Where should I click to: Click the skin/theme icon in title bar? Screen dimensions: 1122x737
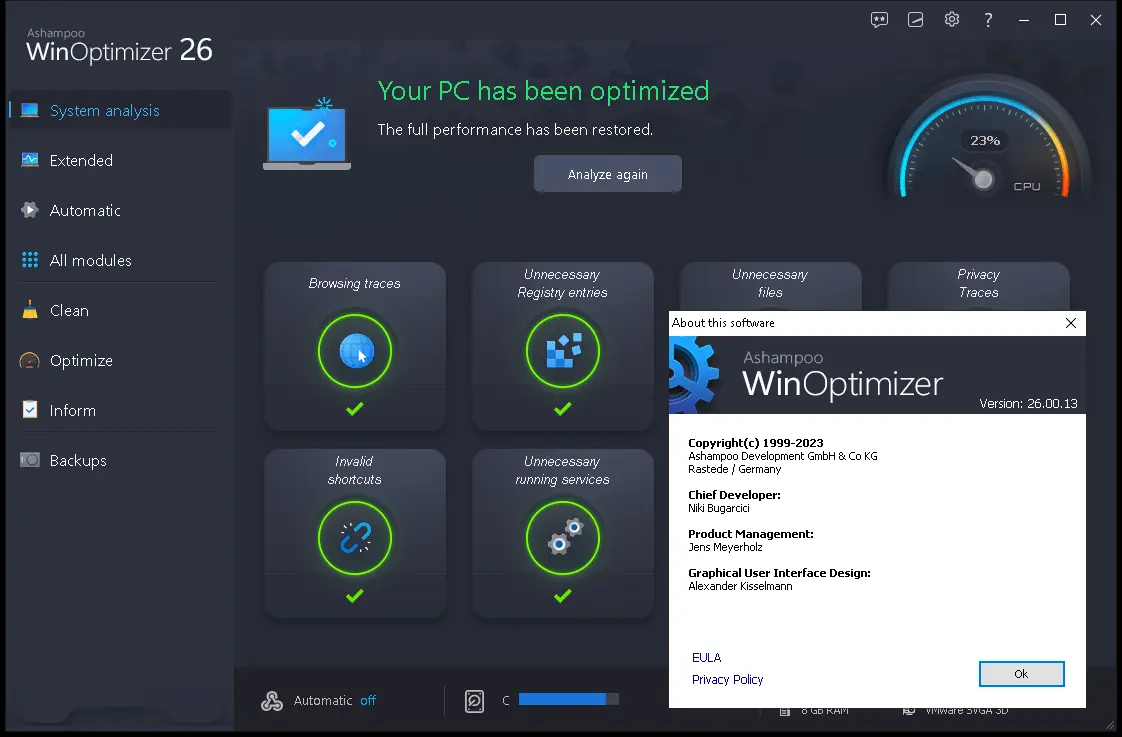(916, 20)
